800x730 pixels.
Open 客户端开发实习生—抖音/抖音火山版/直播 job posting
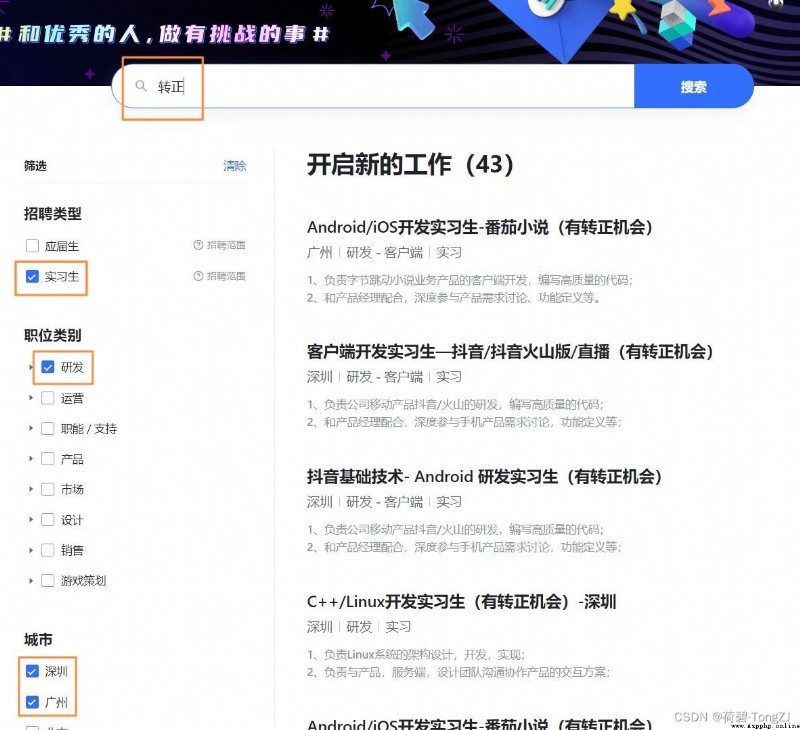[x=510, y=351]
